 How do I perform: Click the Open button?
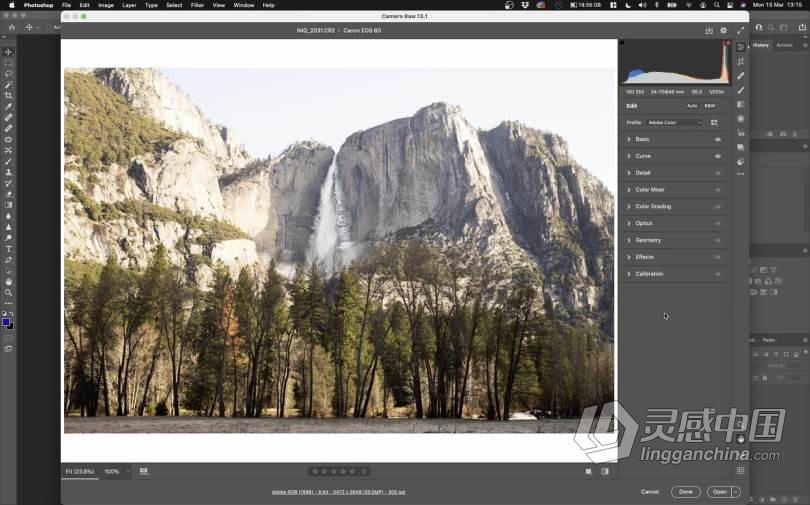coord(720,492)
